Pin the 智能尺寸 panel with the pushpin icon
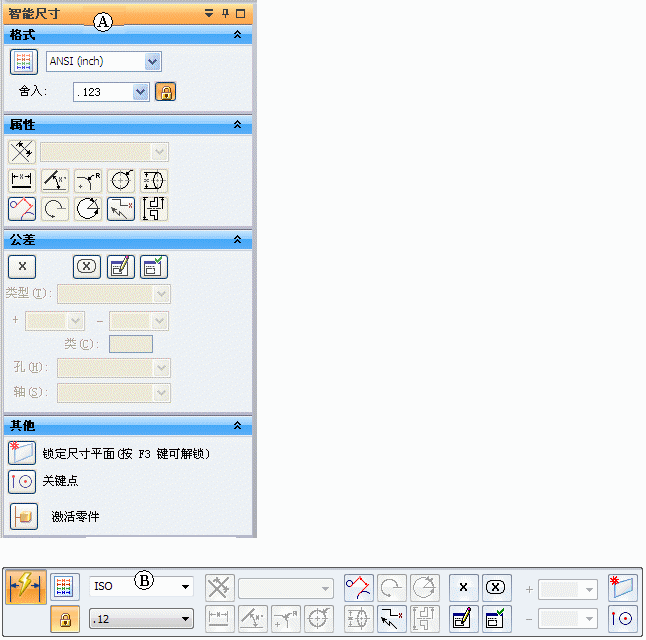The width and height of the screenshot is (646, 640). click(x=225, y=13)
